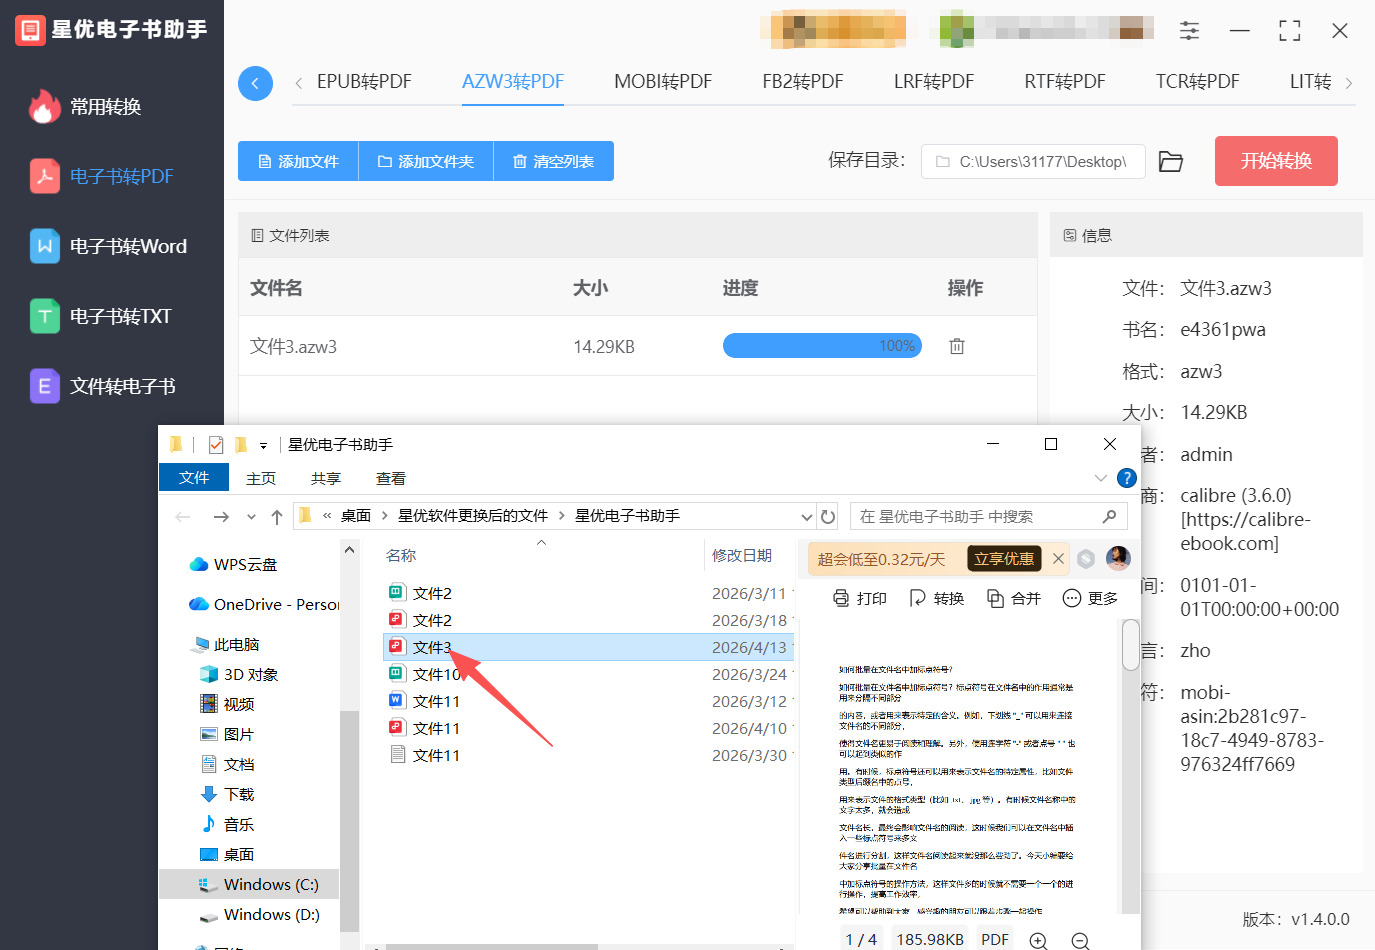This screenshot has height=950, width=1375.
Task: Open the quick access toolbar dropdown arrow
Action: pos(263,446)
